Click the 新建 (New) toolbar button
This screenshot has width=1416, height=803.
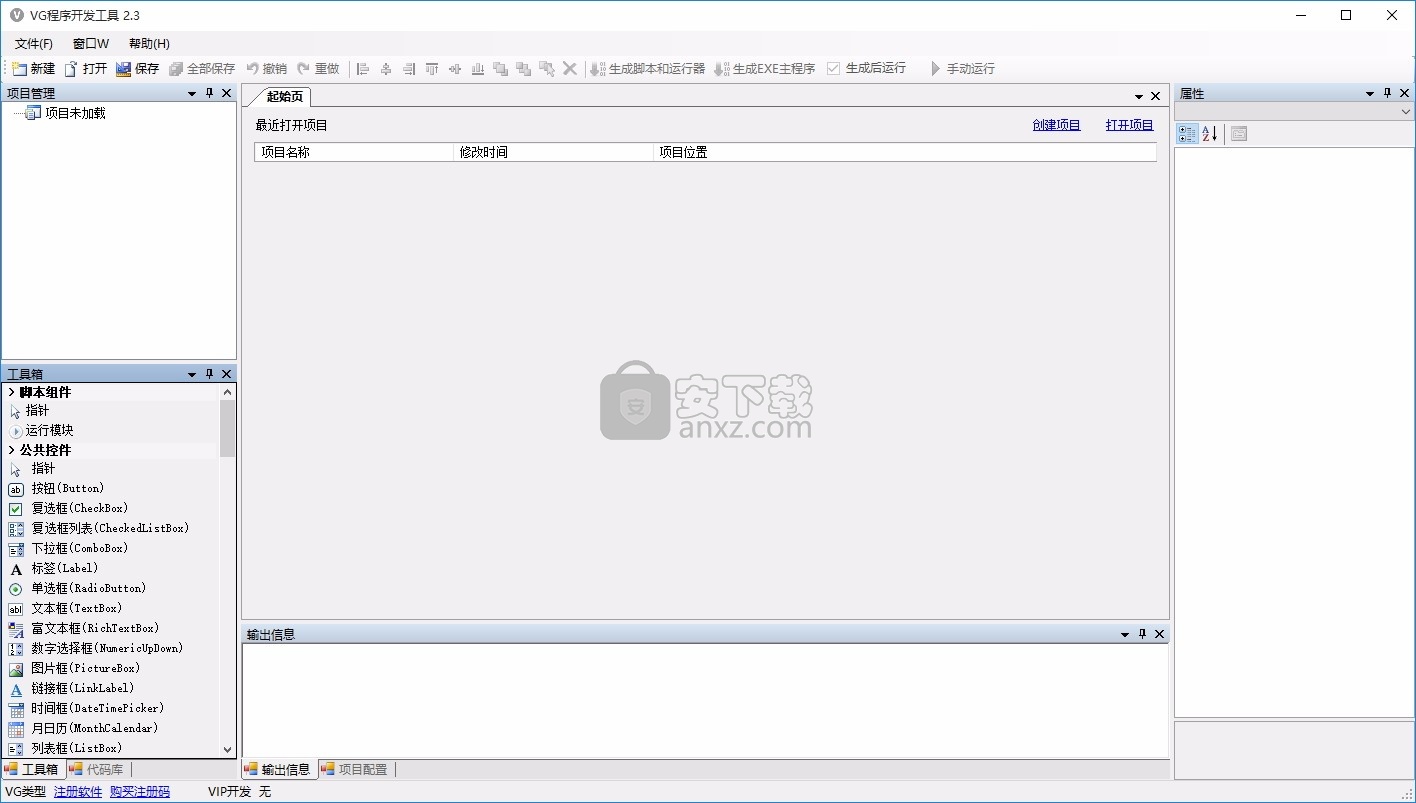click(x=34, y=69)
